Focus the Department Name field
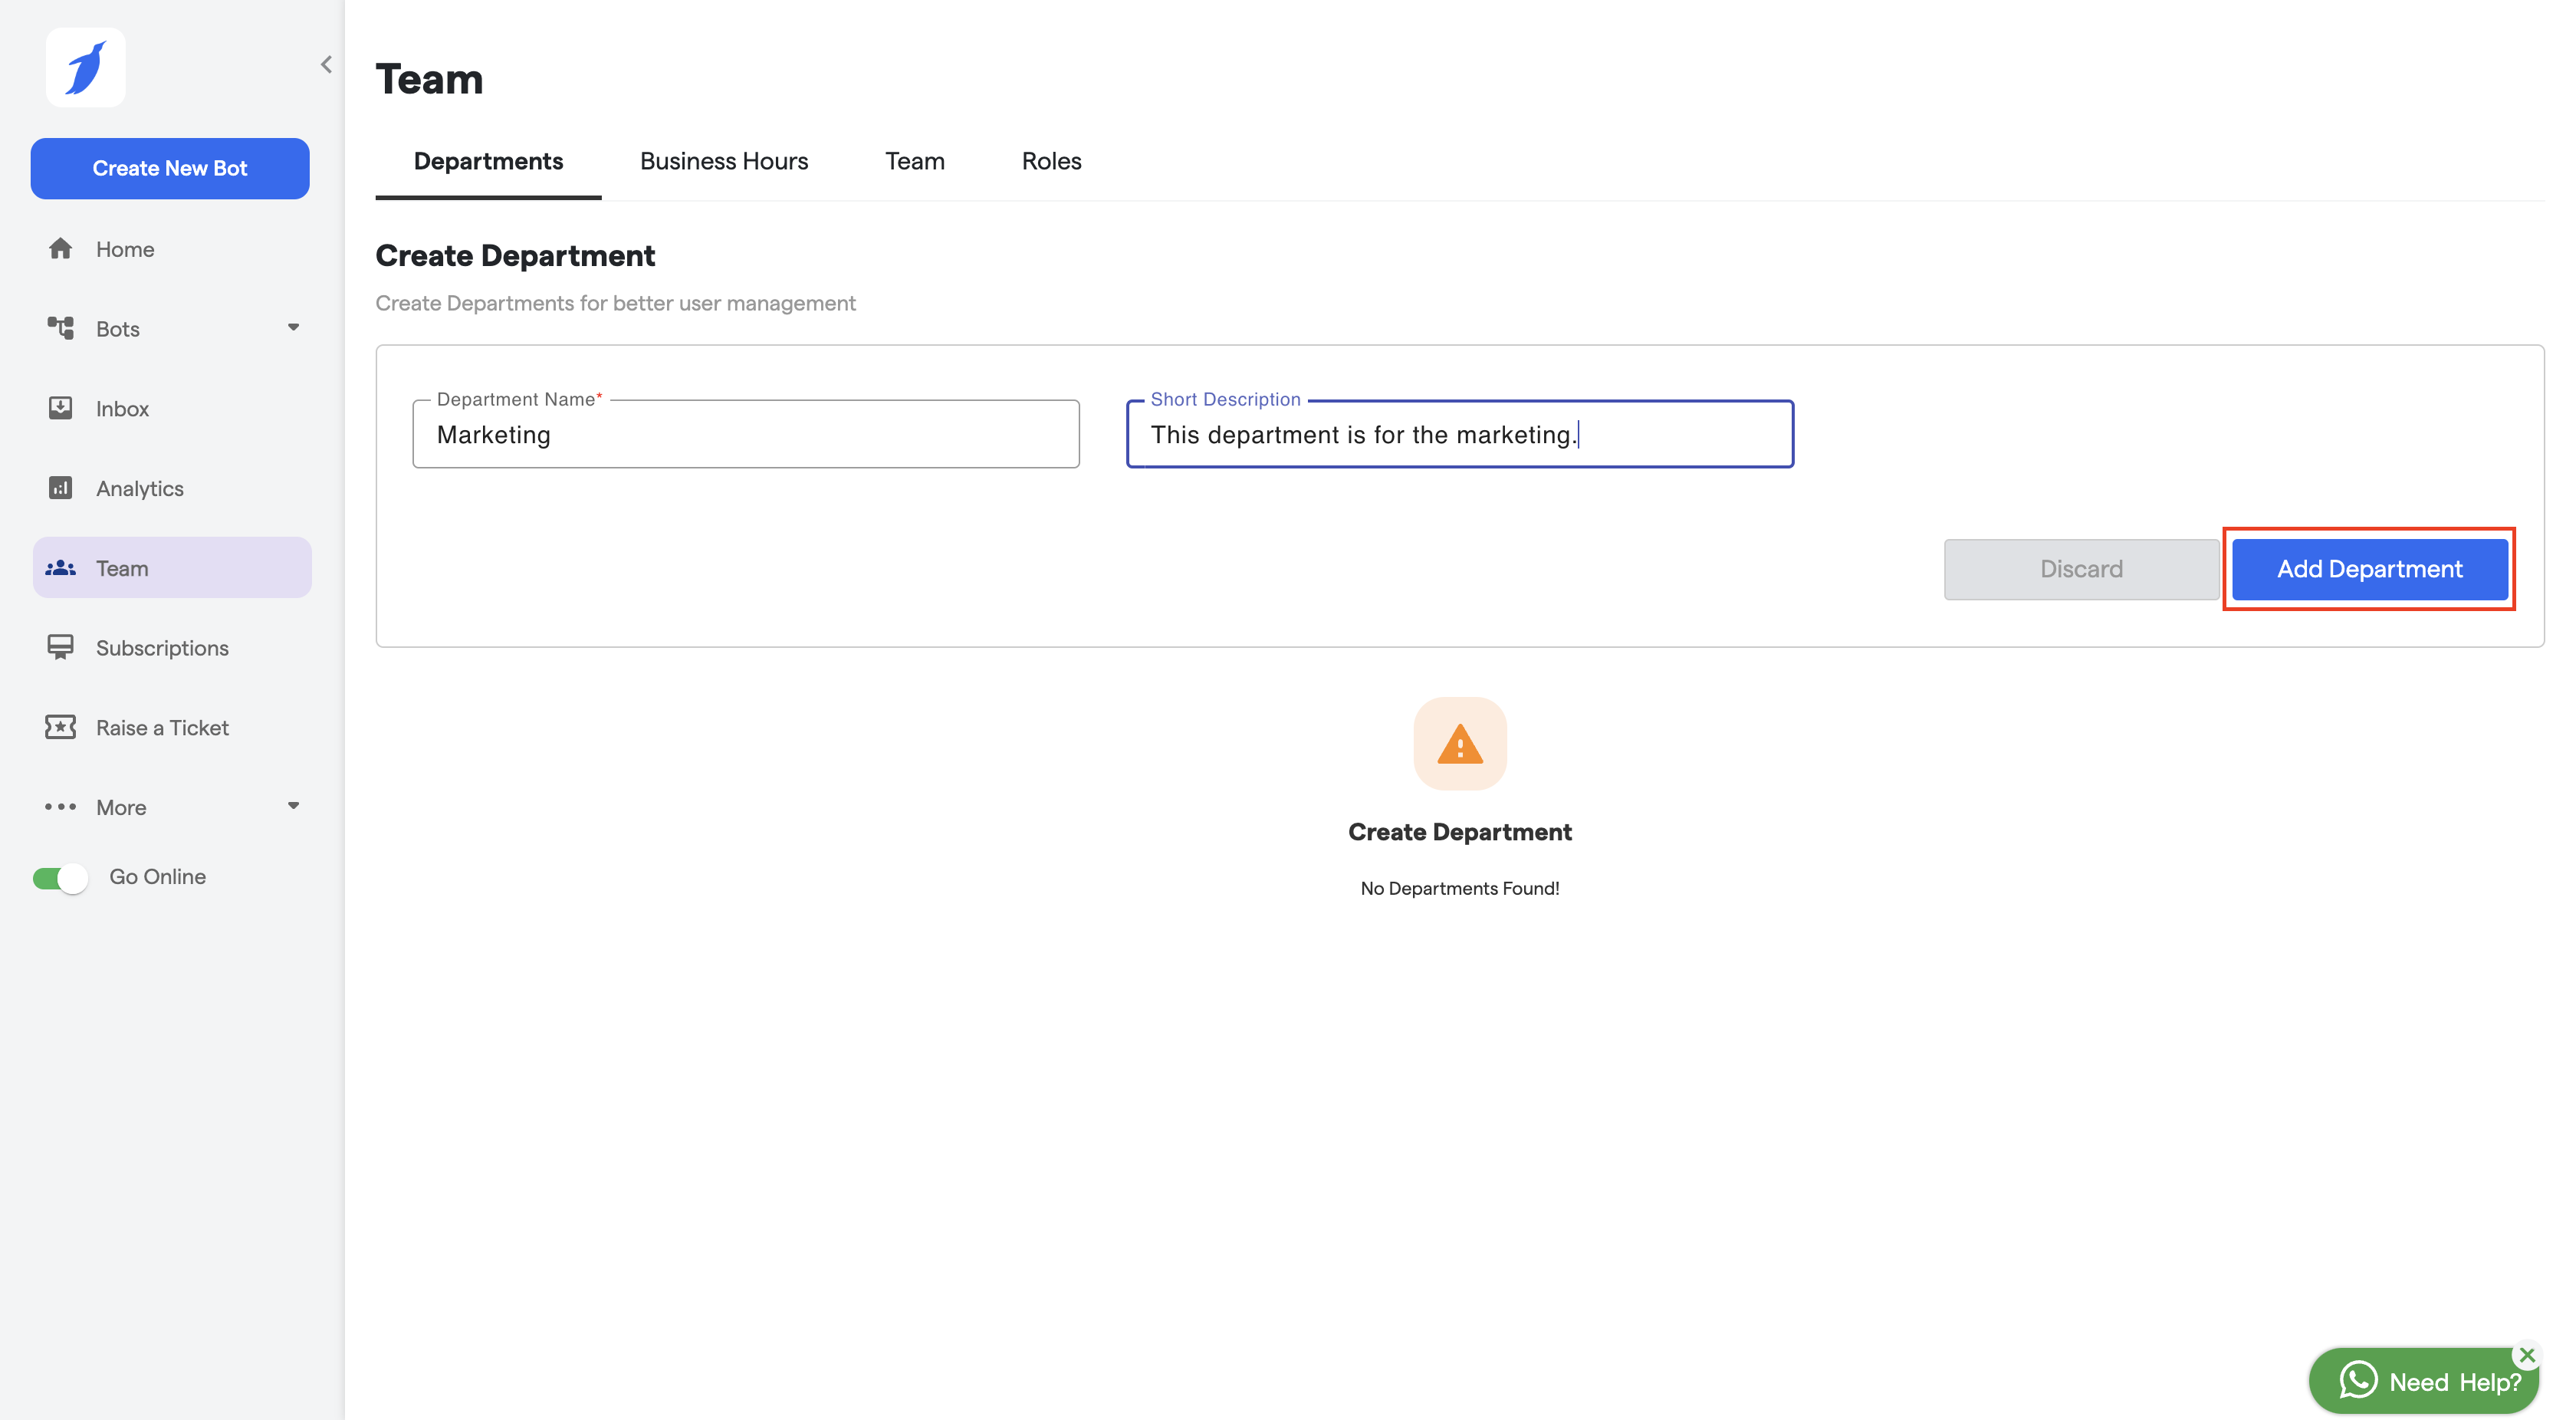Screen dimensions: 2576x1420 tap(745, 435)
